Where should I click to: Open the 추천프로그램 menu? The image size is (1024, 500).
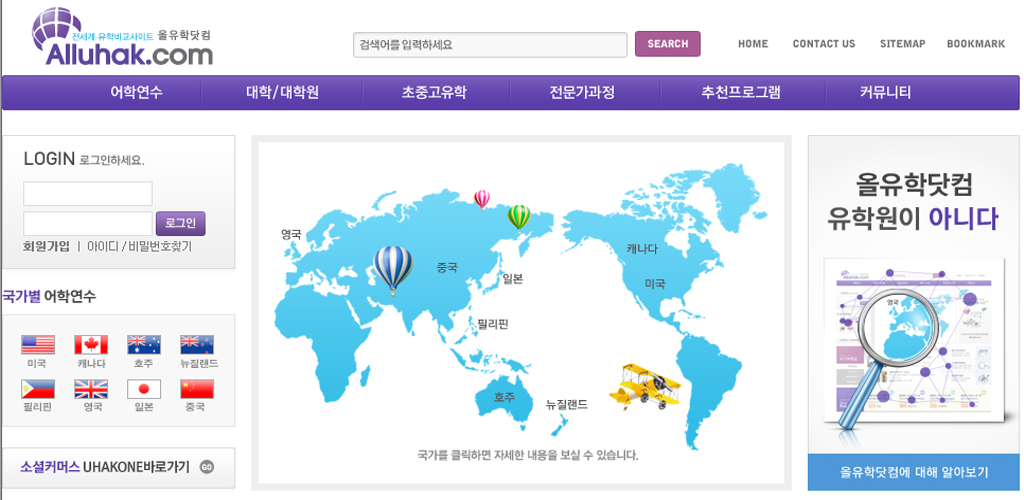(x=741, y=93)
